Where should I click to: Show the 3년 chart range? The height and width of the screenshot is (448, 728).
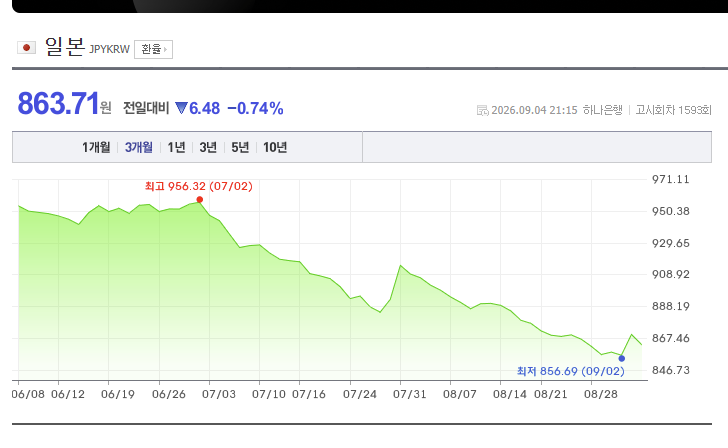tap(208, 147)
